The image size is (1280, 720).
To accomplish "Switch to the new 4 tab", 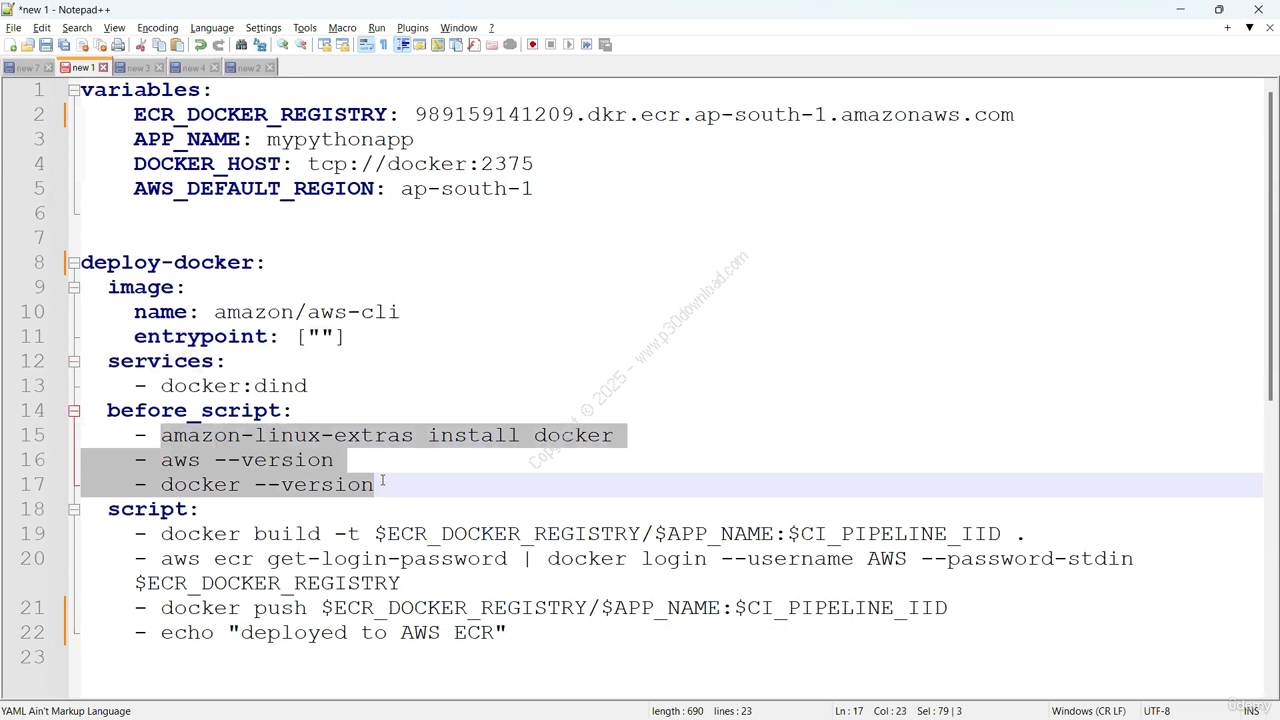I will 194,68.
